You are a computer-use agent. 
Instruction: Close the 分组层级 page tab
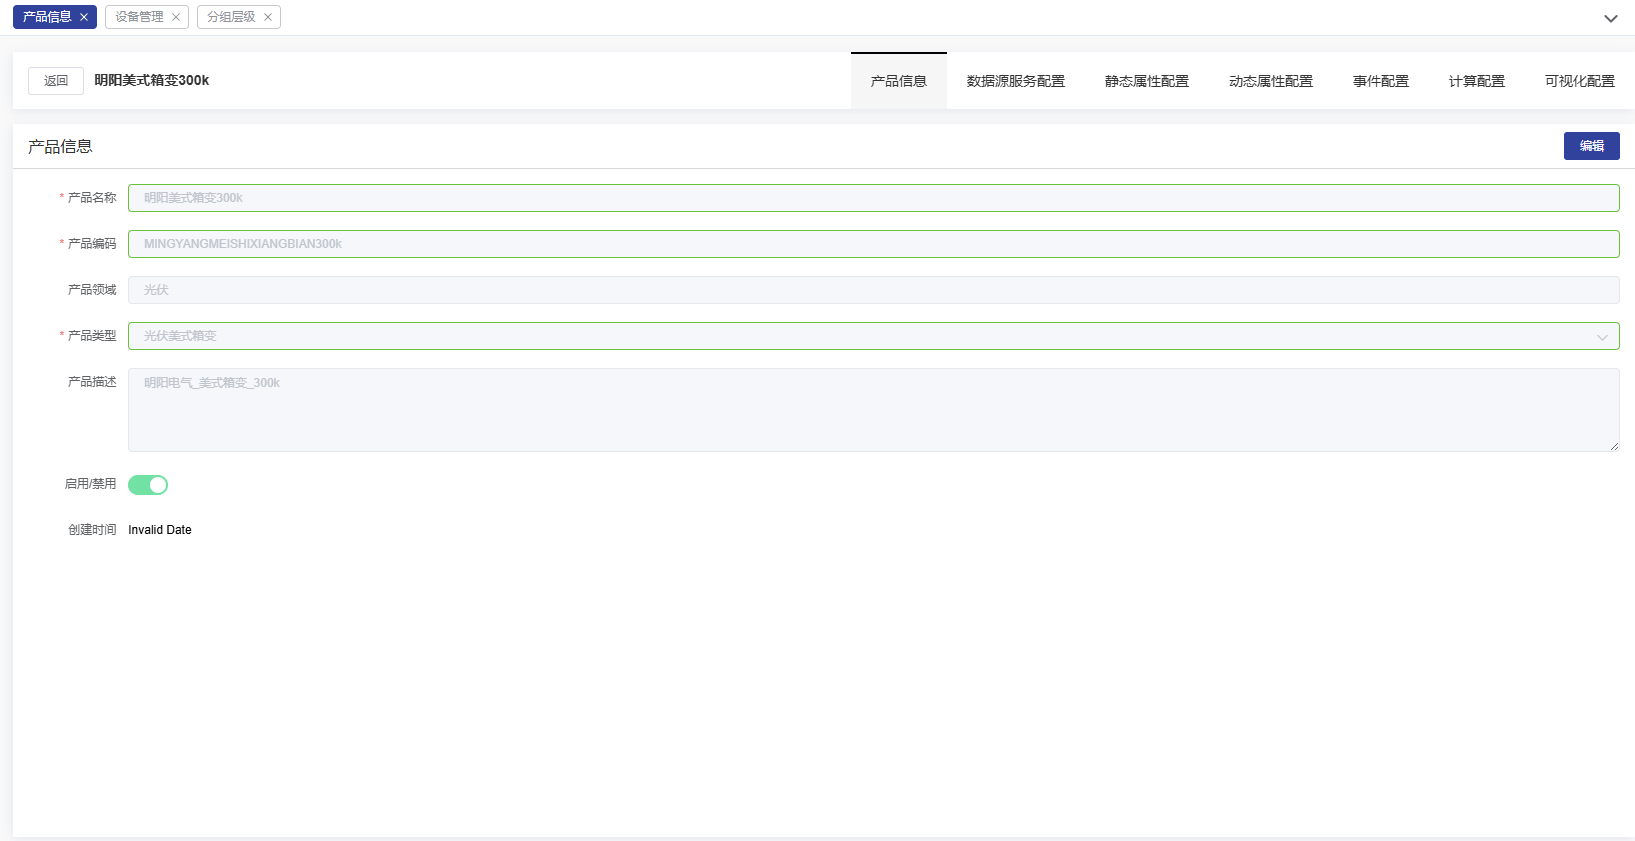coord(268,17)
